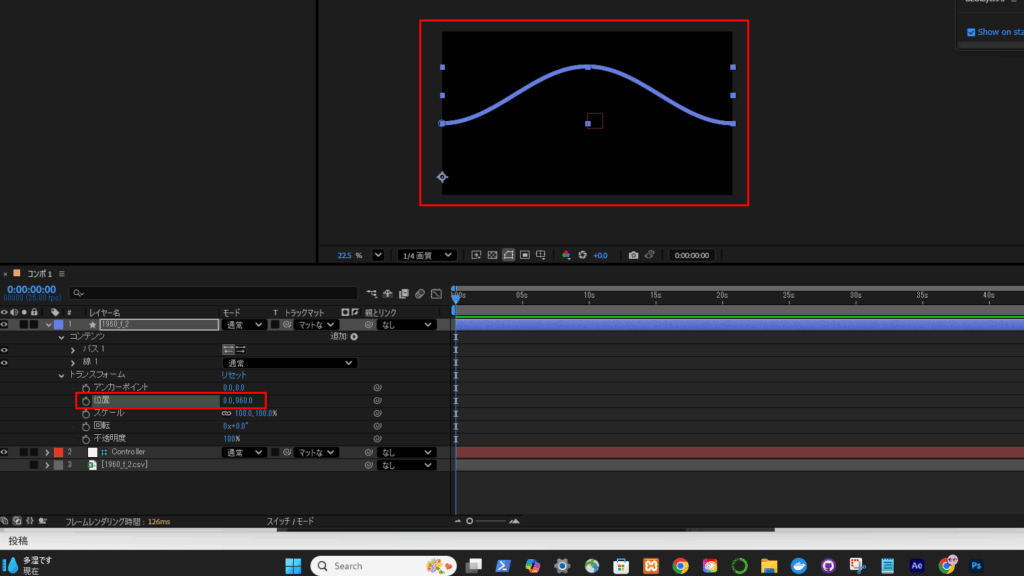Click the blue Reset link for Transform
This screenshot has width=1024, height=576.
click(x=234, y=375)
